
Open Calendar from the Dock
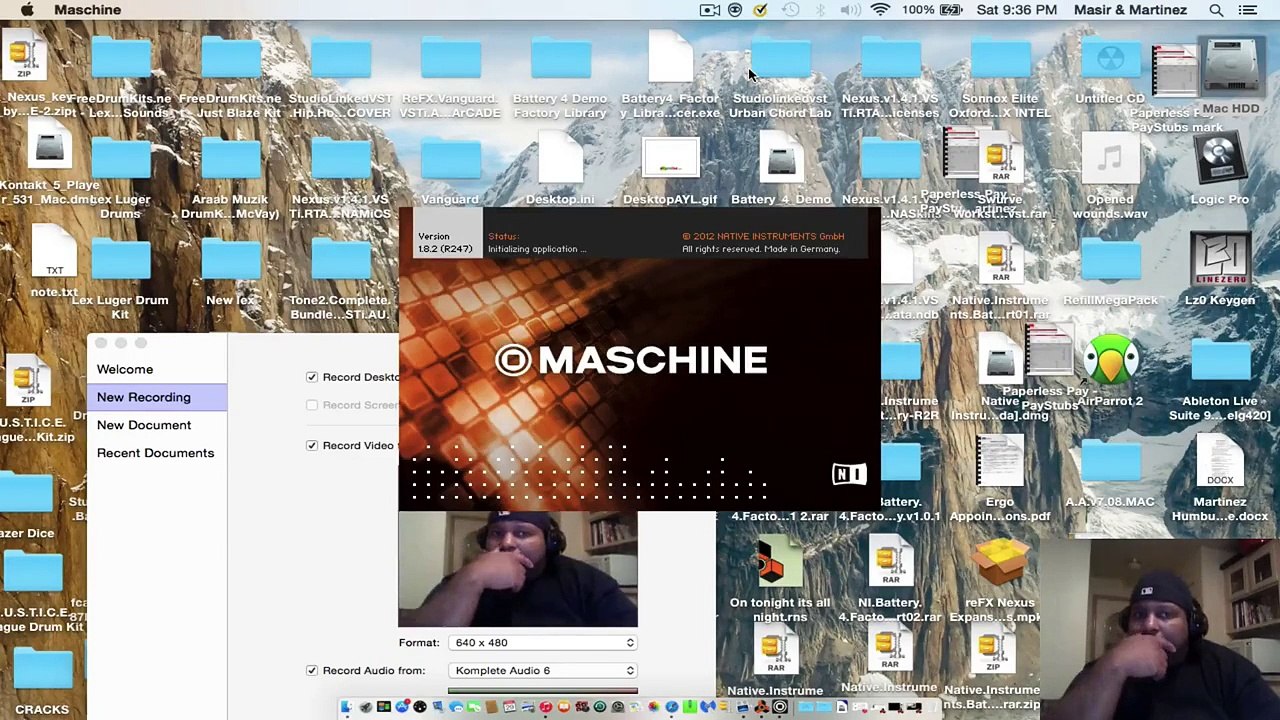coord(509,707)
